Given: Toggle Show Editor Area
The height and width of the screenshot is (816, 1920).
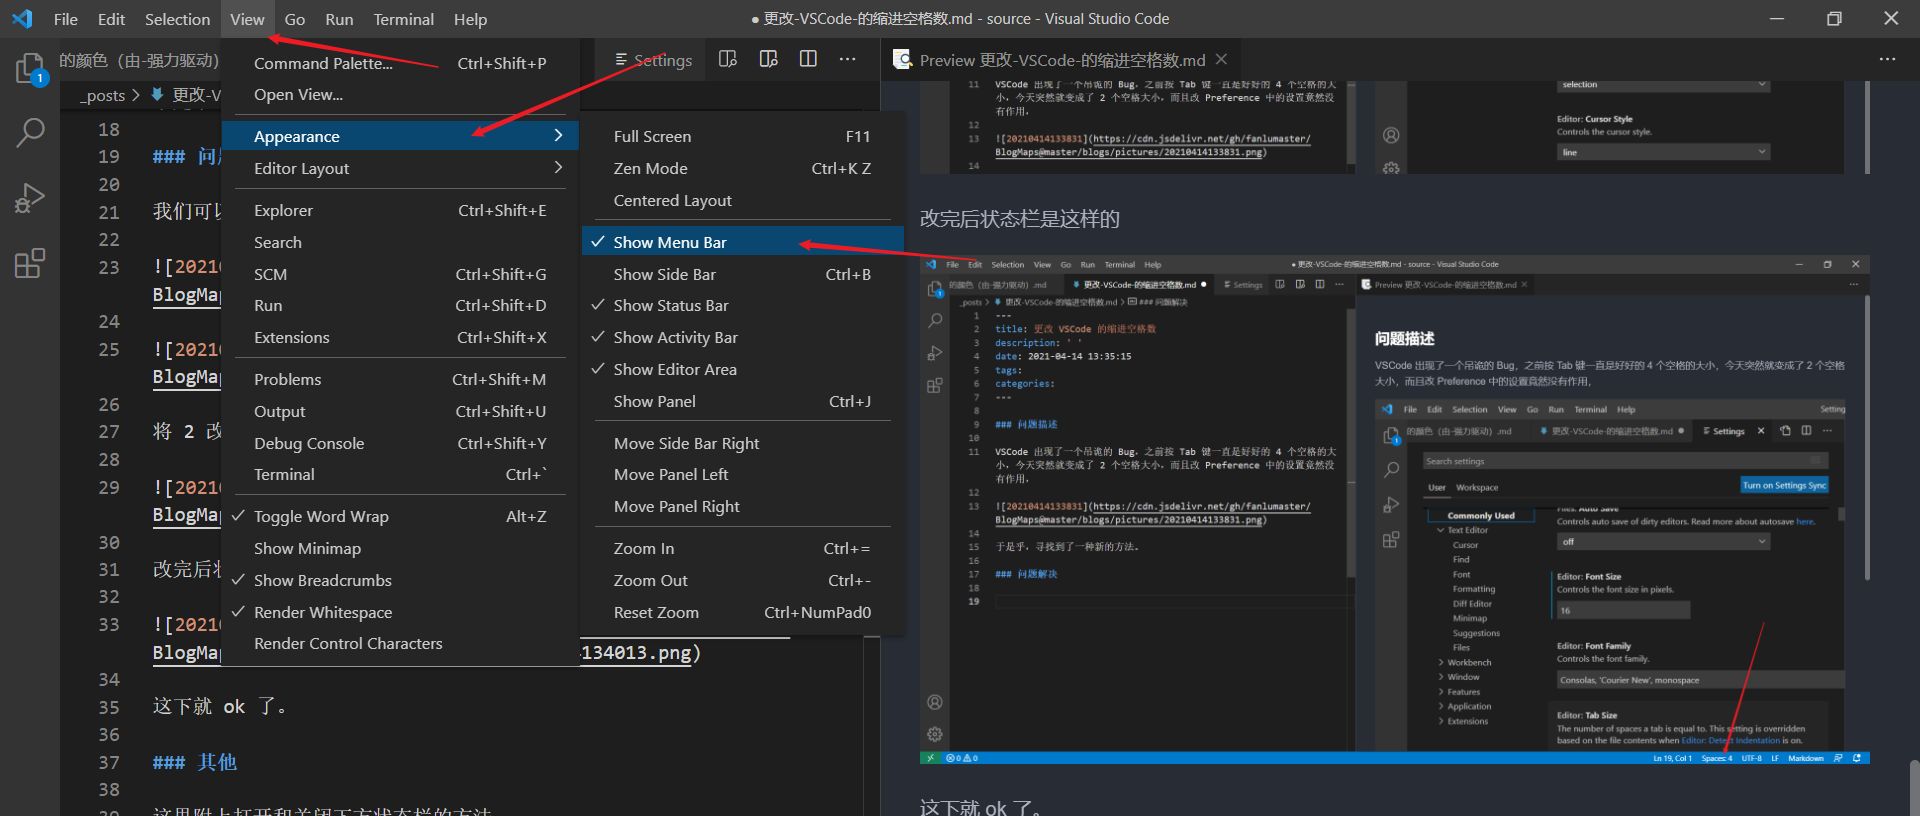Looking at the screenshot, I should tap(742, 370).
